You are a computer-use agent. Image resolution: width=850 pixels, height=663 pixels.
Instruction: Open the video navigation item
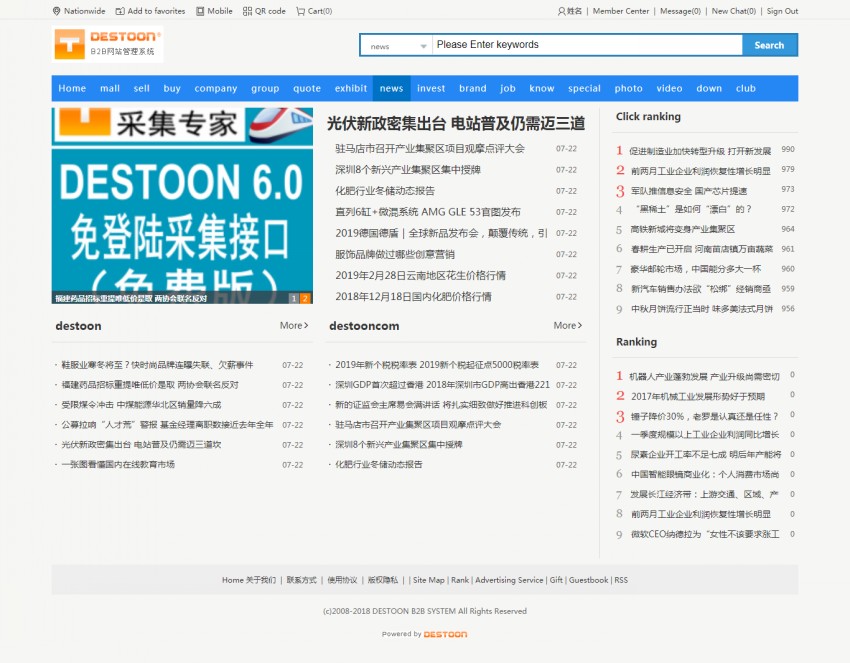(x=669, y=88)
